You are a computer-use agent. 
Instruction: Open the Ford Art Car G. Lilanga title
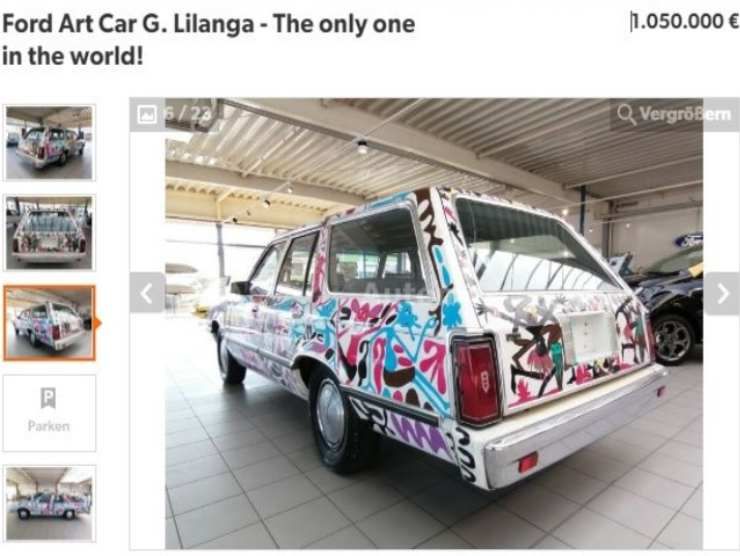[209, 40]
